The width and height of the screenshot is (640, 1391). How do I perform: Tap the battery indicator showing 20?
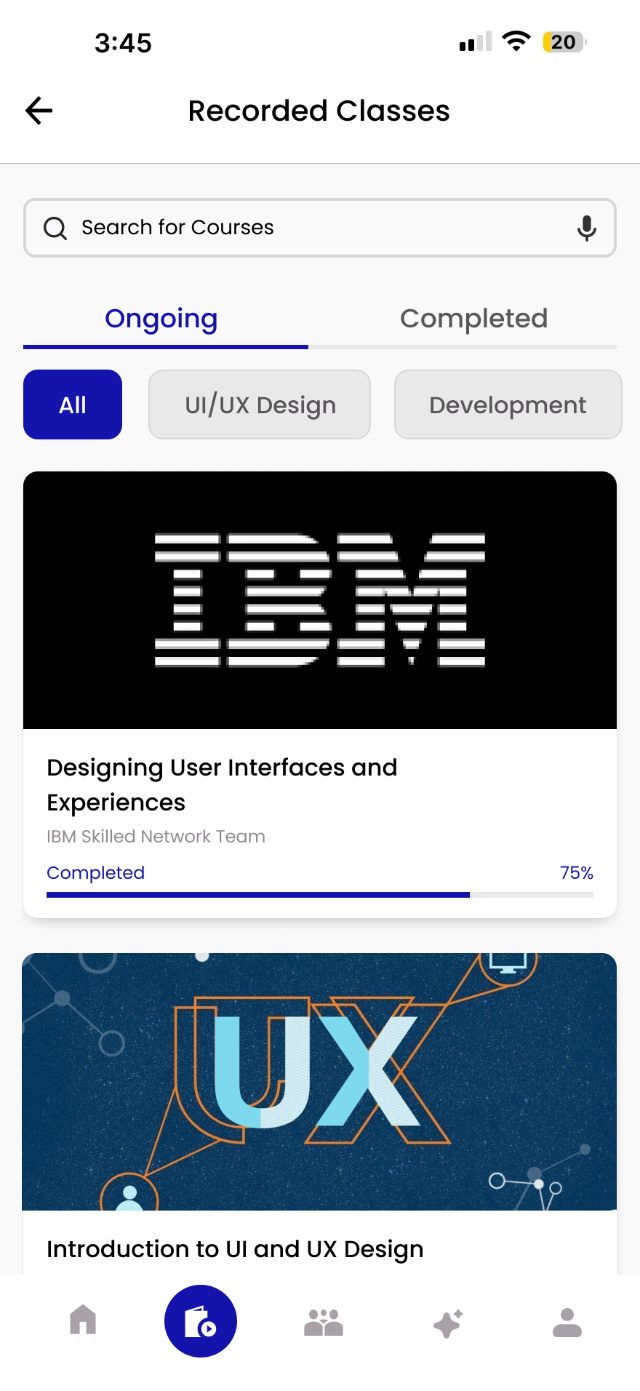tap(565, 42)
